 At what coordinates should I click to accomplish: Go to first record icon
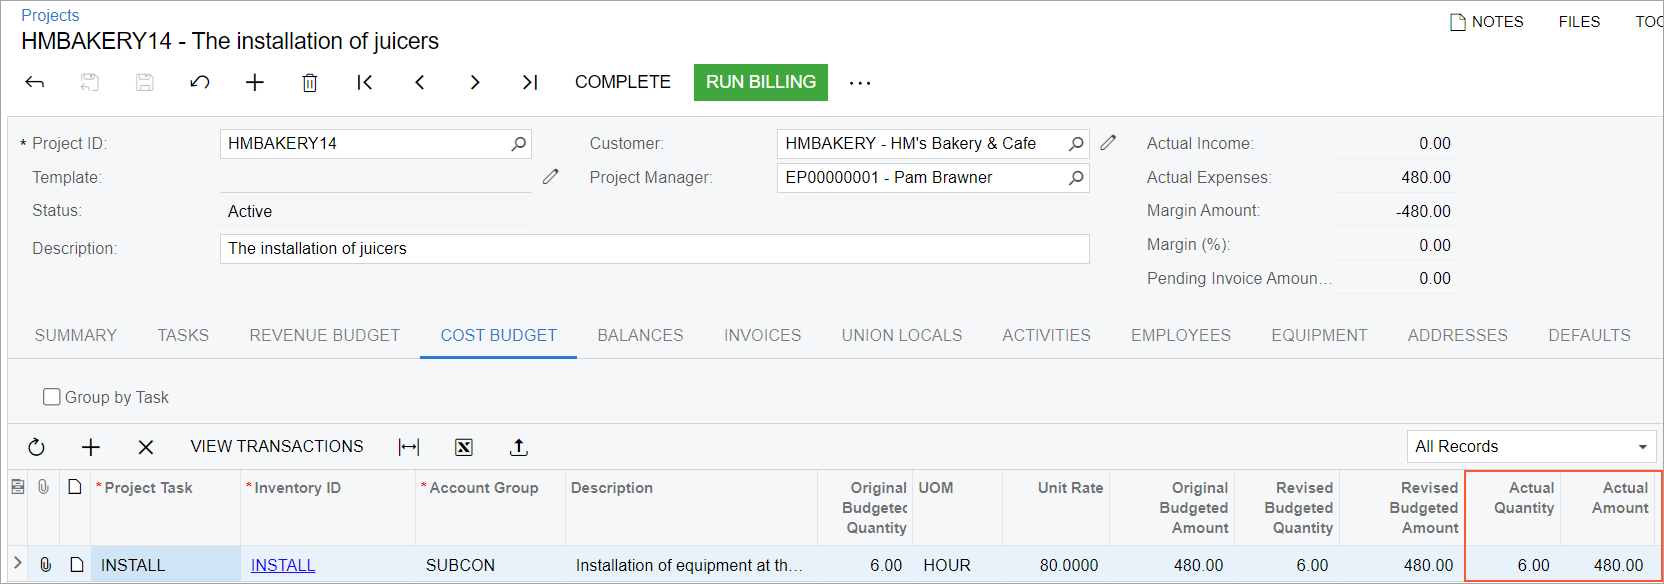(365, 82)
